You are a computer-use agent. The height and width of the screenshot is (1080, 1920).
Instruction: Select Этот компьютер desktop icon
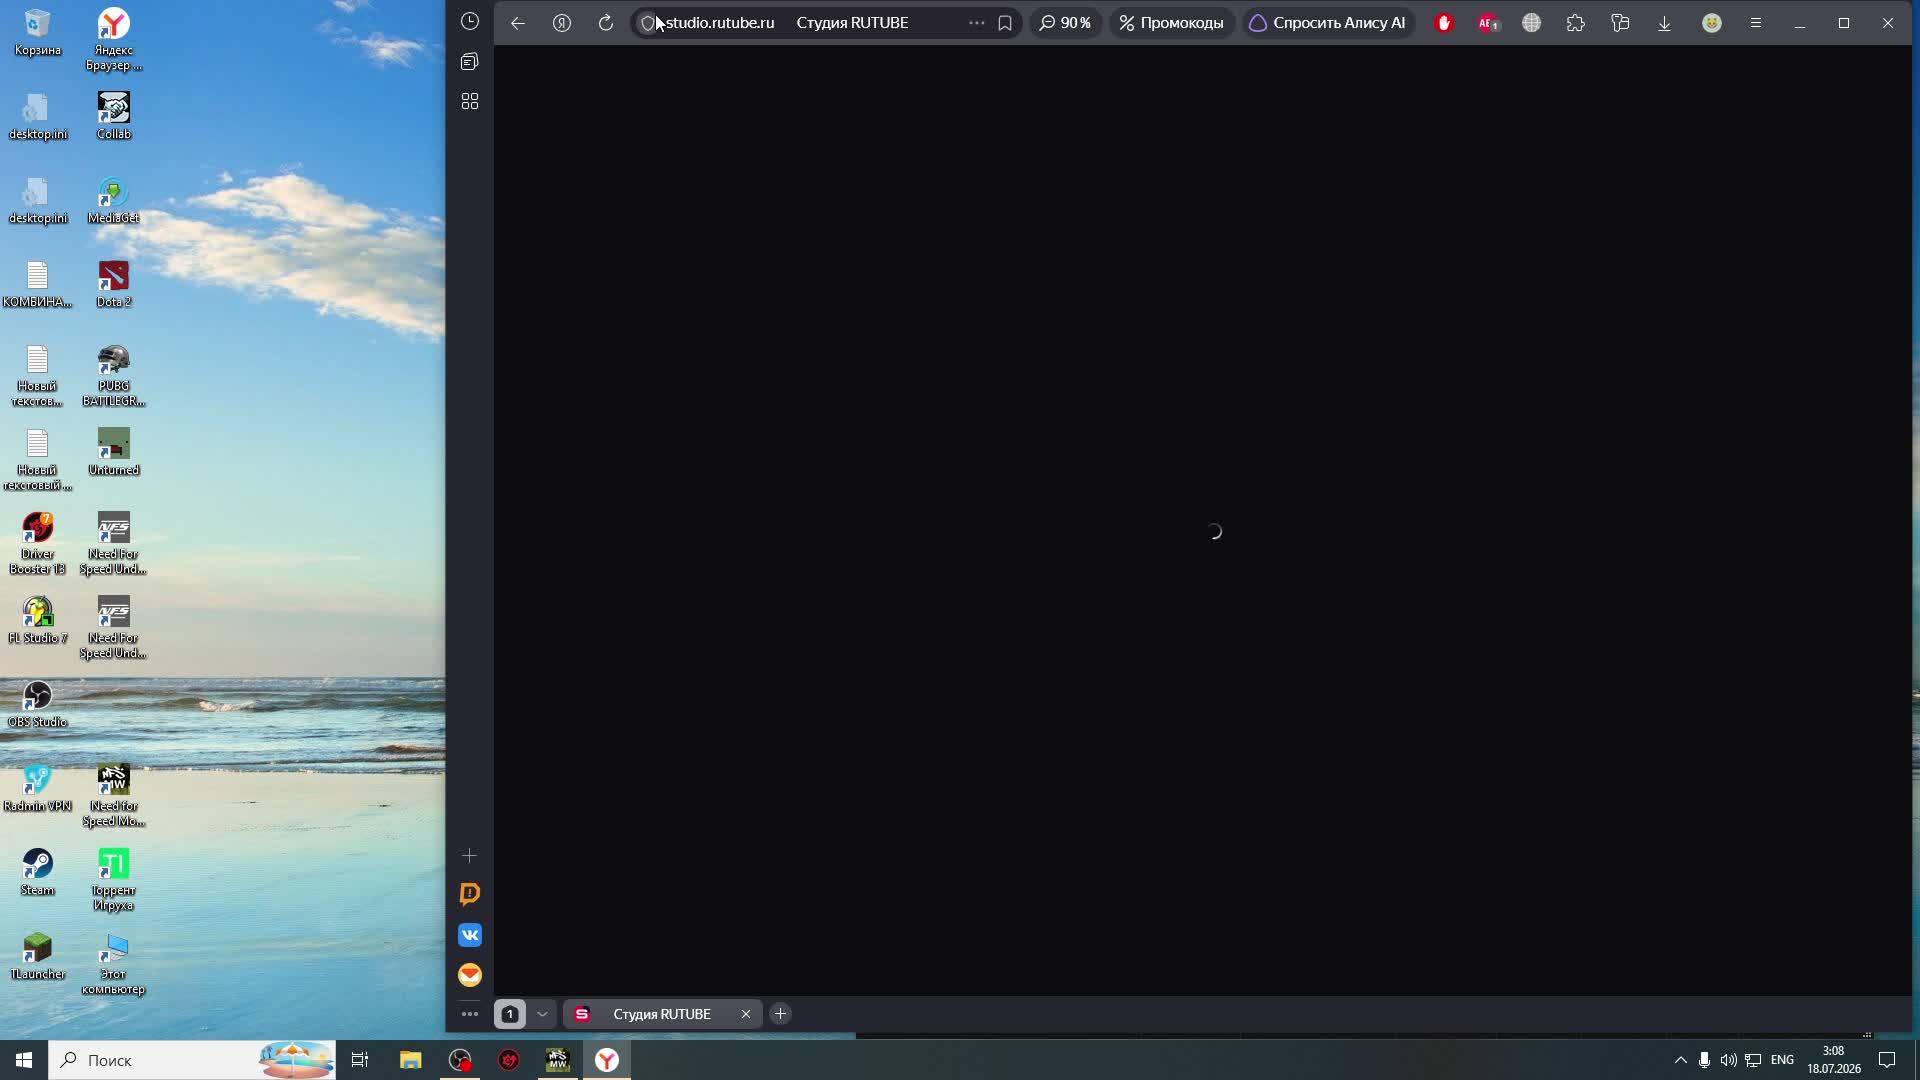coord(114,964)
